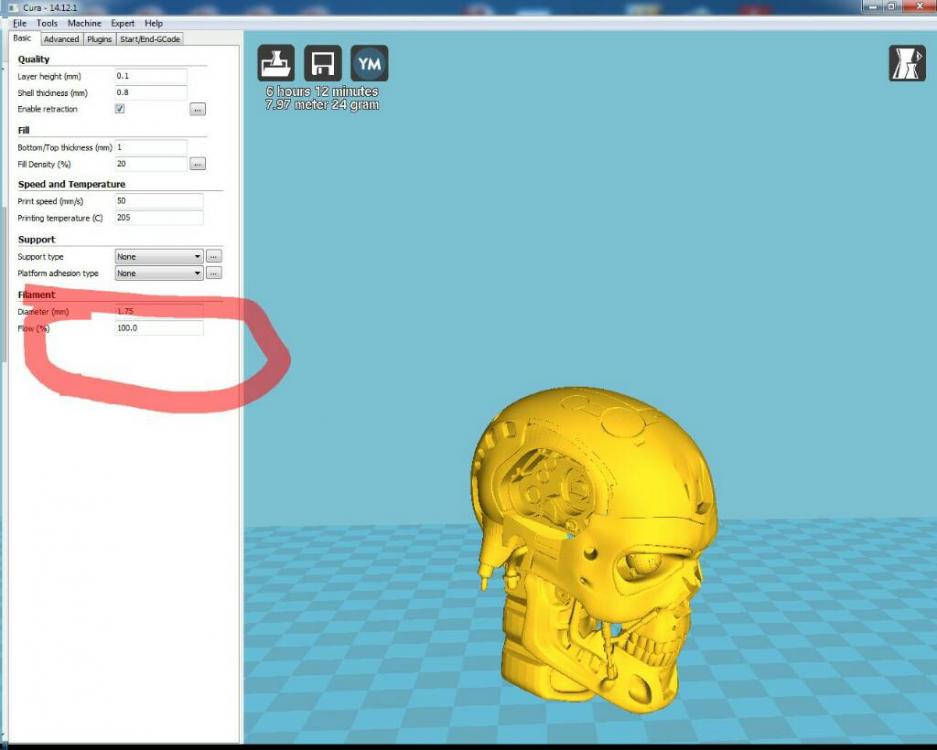The height and width of the screenshot is (750, 937).
Task: Open the Help menu
Action: [154, 23]
